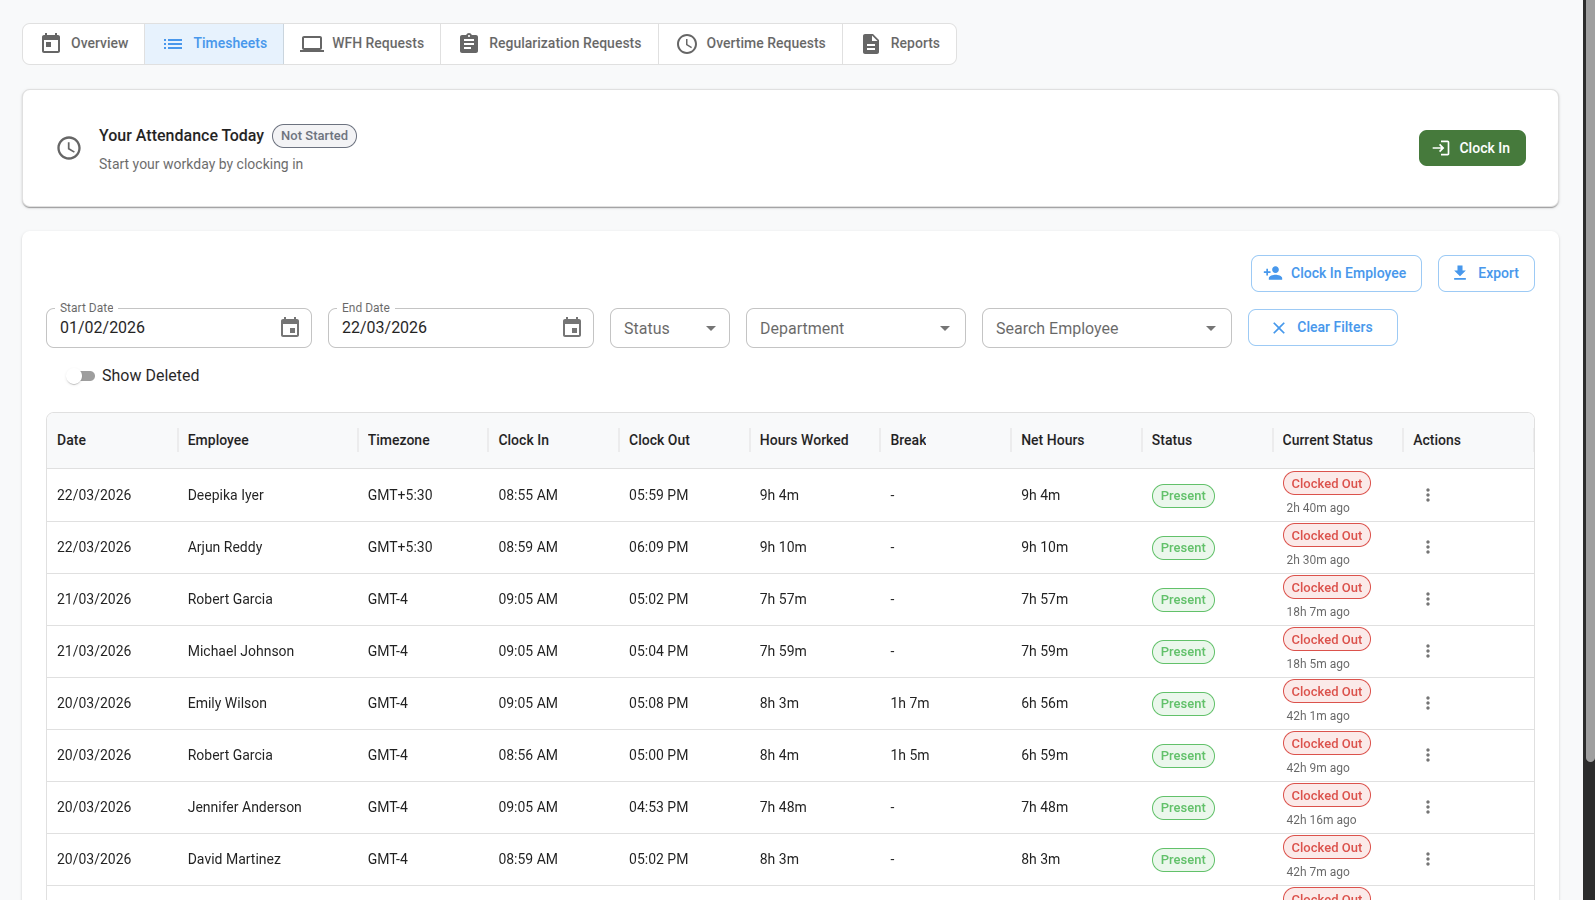
Task: Open the WFH Requests tab
Action: click(x=363, y=44)
